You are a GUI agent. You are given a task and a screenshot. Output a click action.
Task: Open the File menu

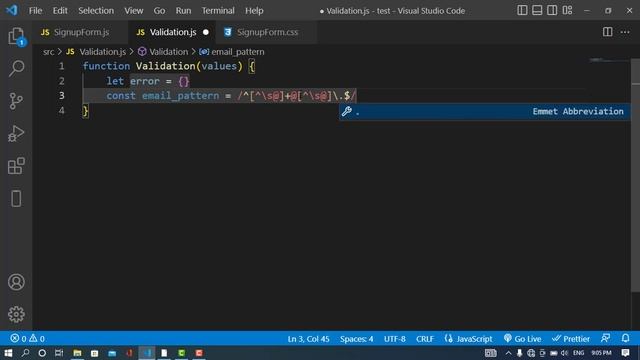point(35,11)
